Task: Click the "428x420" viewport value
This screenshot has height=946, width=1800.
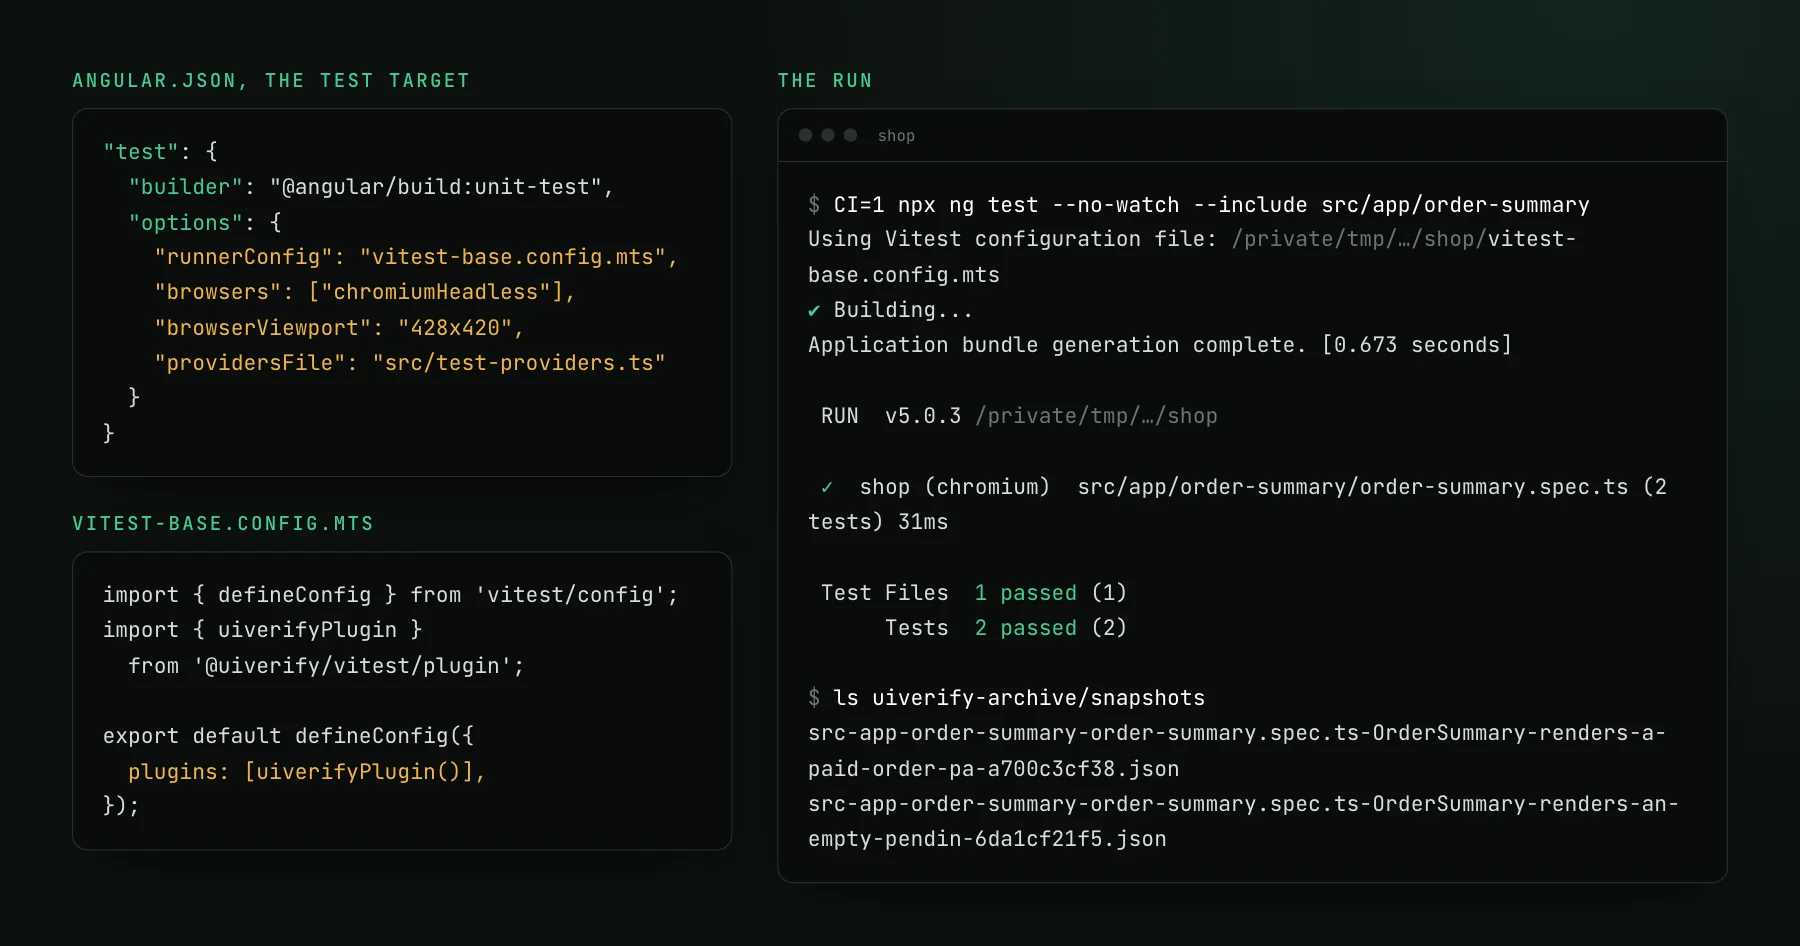Action: (x=455, y=328)
